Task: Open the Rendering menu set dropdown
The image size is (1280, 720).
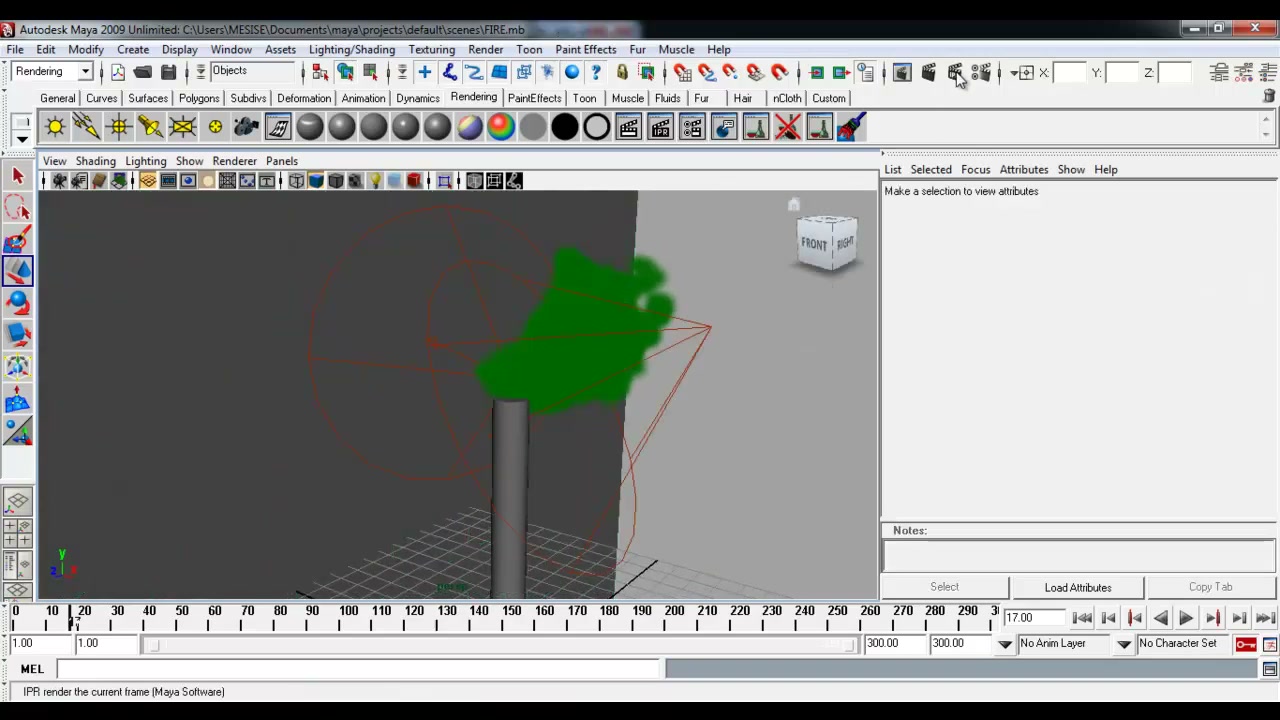Action: click(52, 71)
